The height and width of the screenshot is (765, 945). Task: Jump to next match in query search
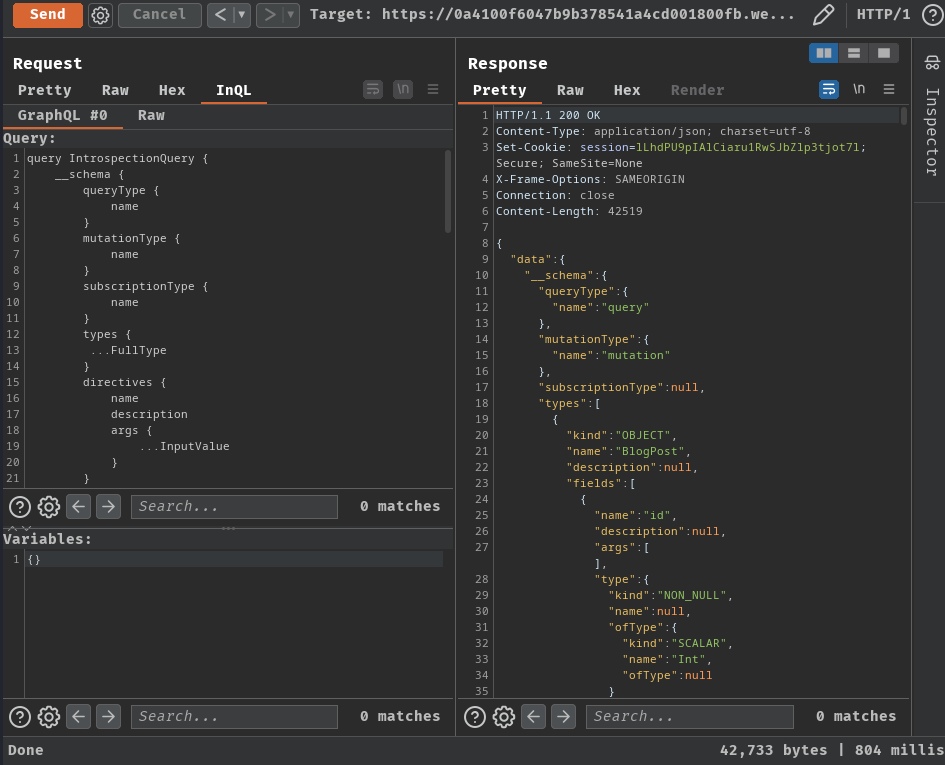108,507
